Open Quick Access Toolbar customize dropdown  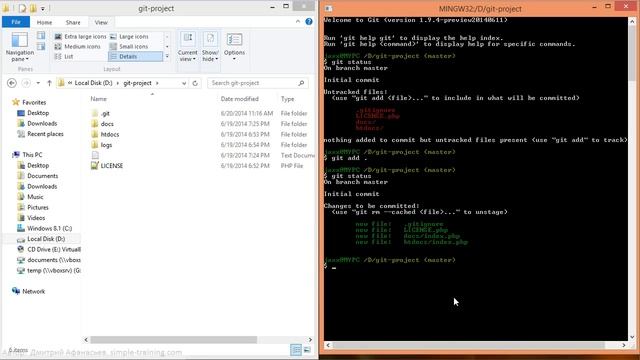[x=43, y=8]
